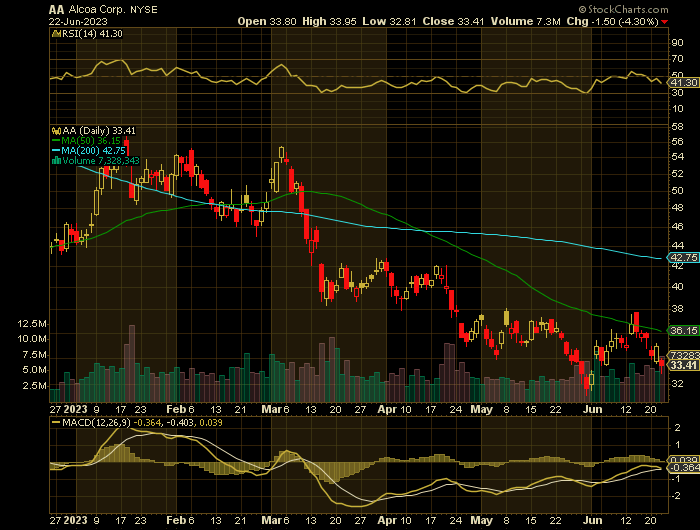Image resolution: width=700 pixels, height=530 pixels.
Task: Click the candlestick icon beside AA (Daily)
Action: pos(56,131)
